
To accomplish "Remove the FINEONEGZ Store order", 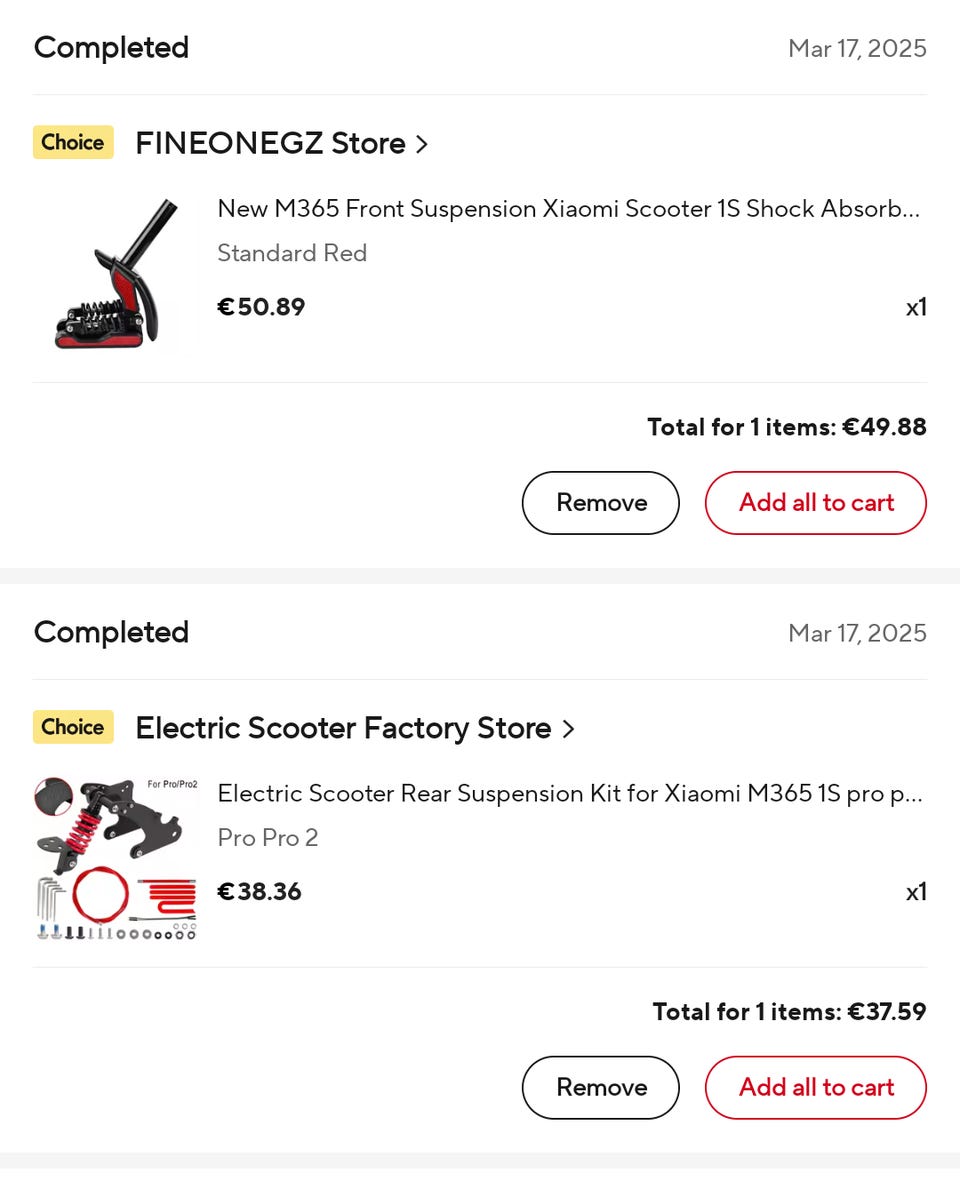I will coord(601,503).
